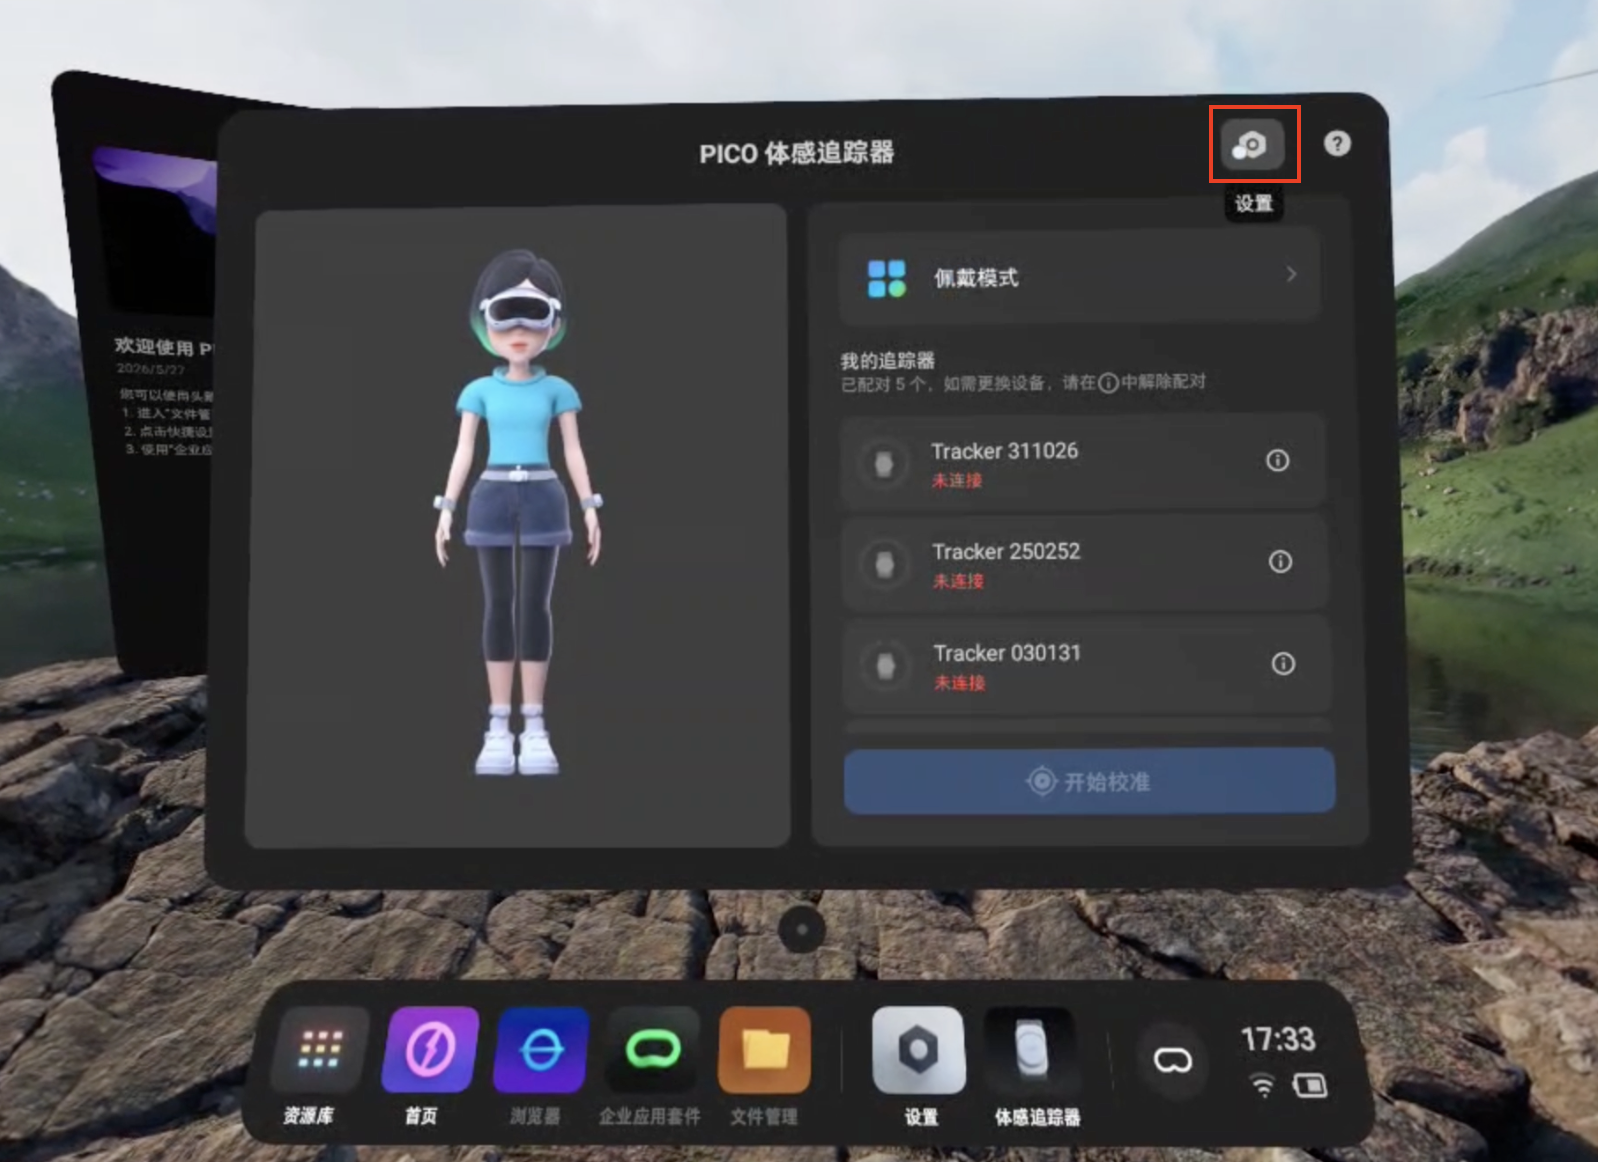Click the Tracker 311026 name text
This screenshot has height=1162, width=1598.
[x=1005, y=451]
